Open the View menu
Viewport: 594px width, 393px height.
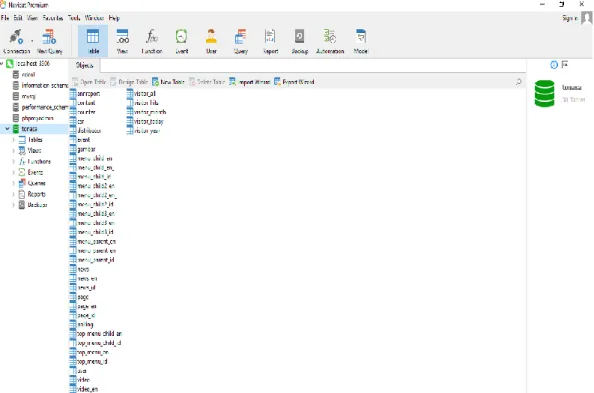tap(32, 18)
